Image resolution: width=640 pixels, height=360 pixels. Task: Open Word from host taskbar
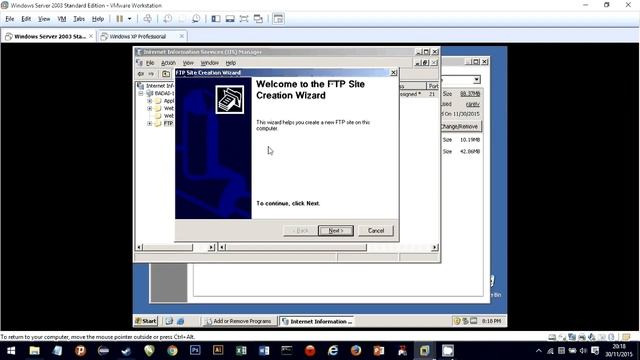coord(264,351)
